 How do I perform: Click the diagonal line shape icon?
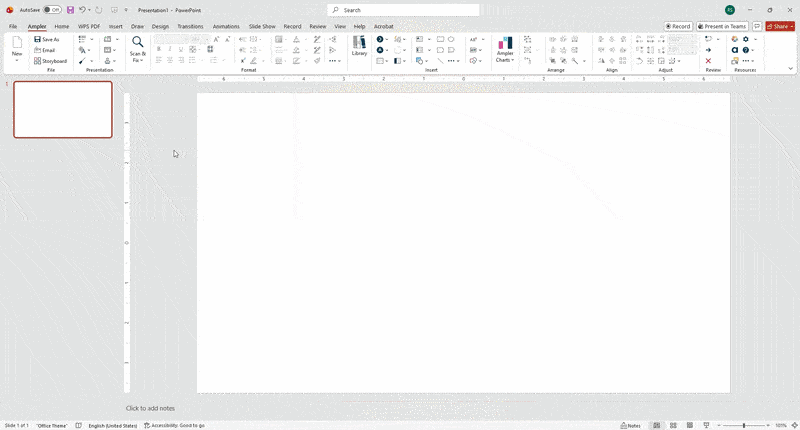(440, 61)
